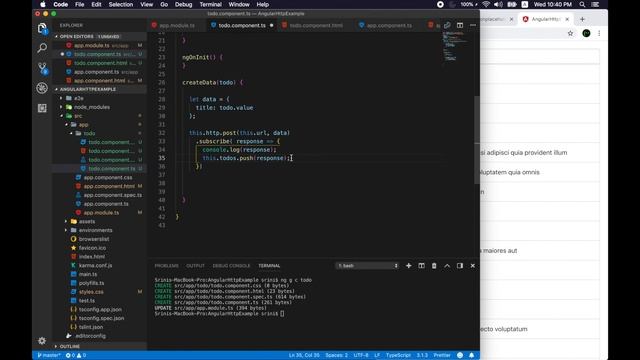
Task: Open the Terminal menu in menu bar
Action: tap(210, 4)
